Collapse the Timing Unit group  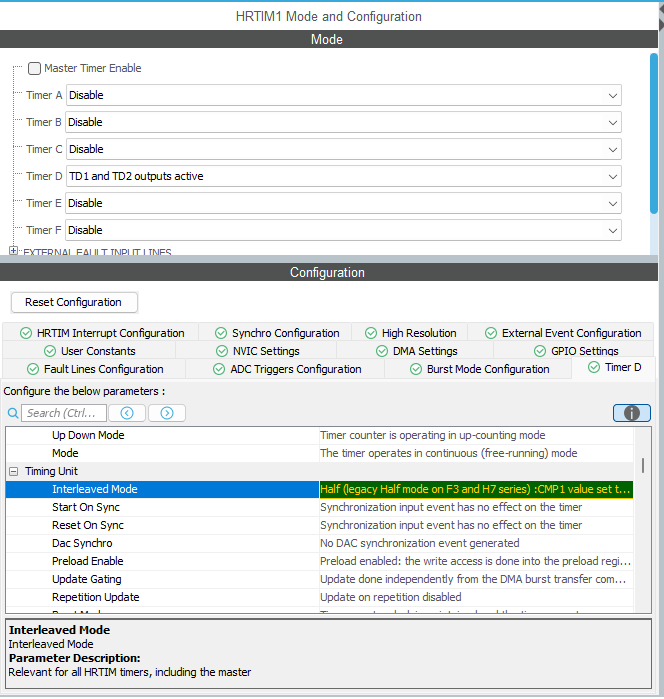[x=14, y=471]
